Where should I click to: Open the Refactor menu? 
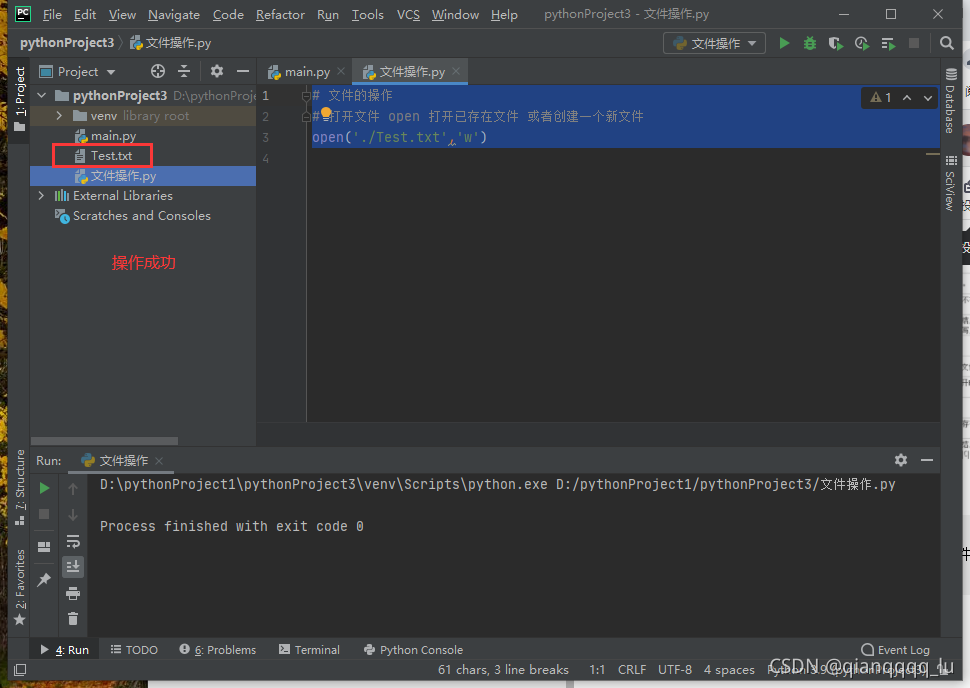point(280,14)
